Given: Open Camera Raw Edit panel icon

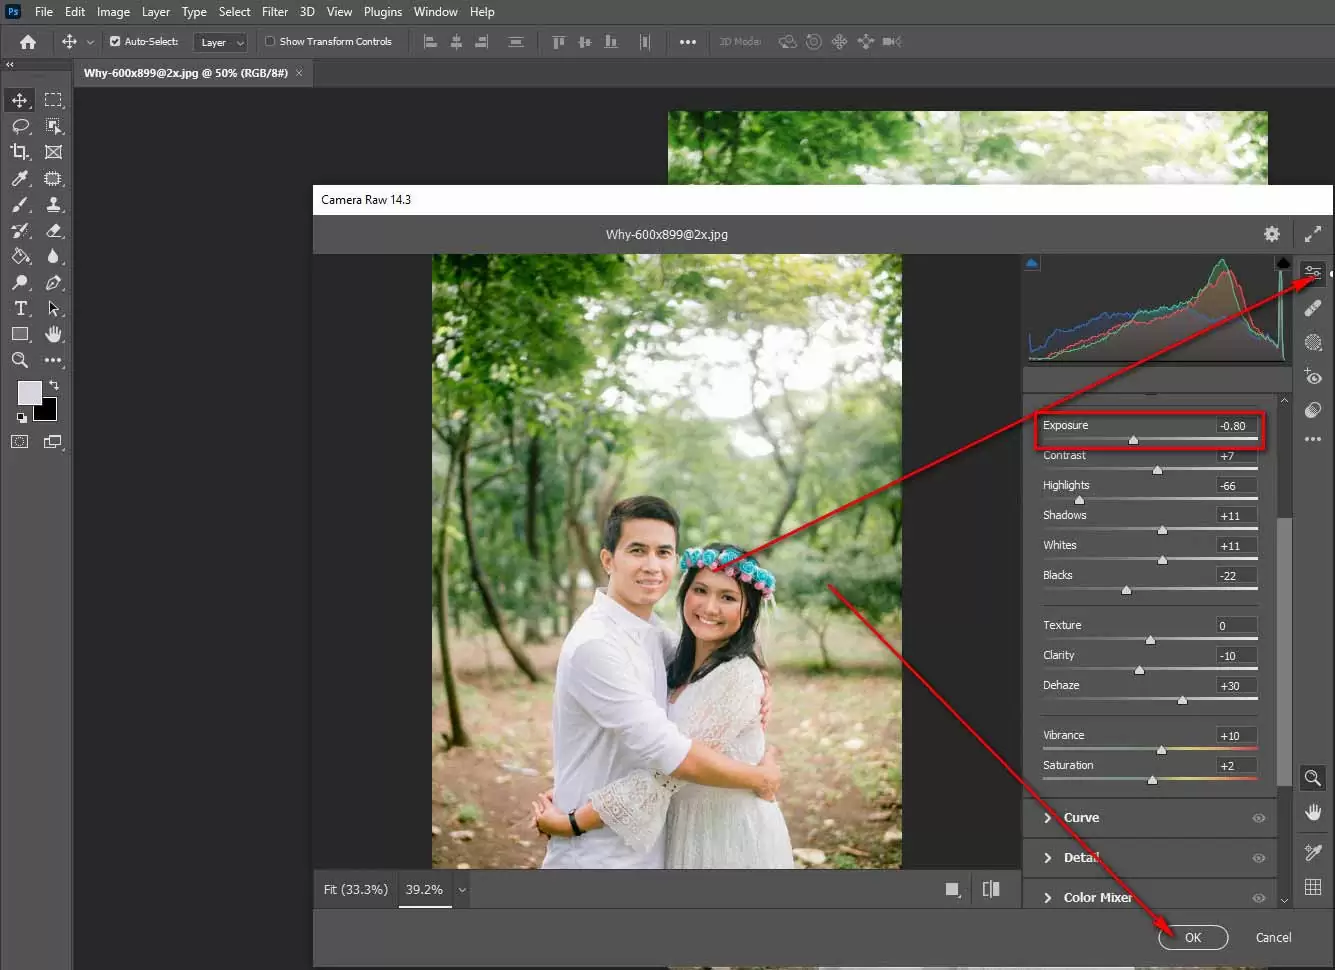Looking at the screenshot, I should (1313, 272).
